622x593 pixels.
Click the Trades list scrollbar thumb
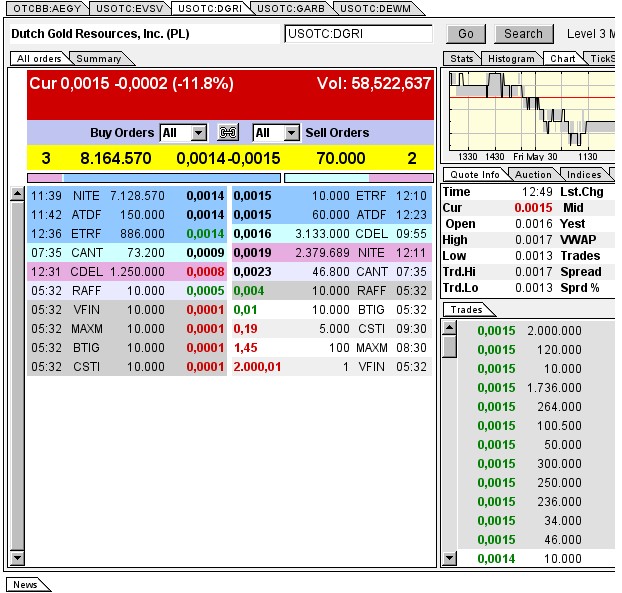click(x=449, y=346)
